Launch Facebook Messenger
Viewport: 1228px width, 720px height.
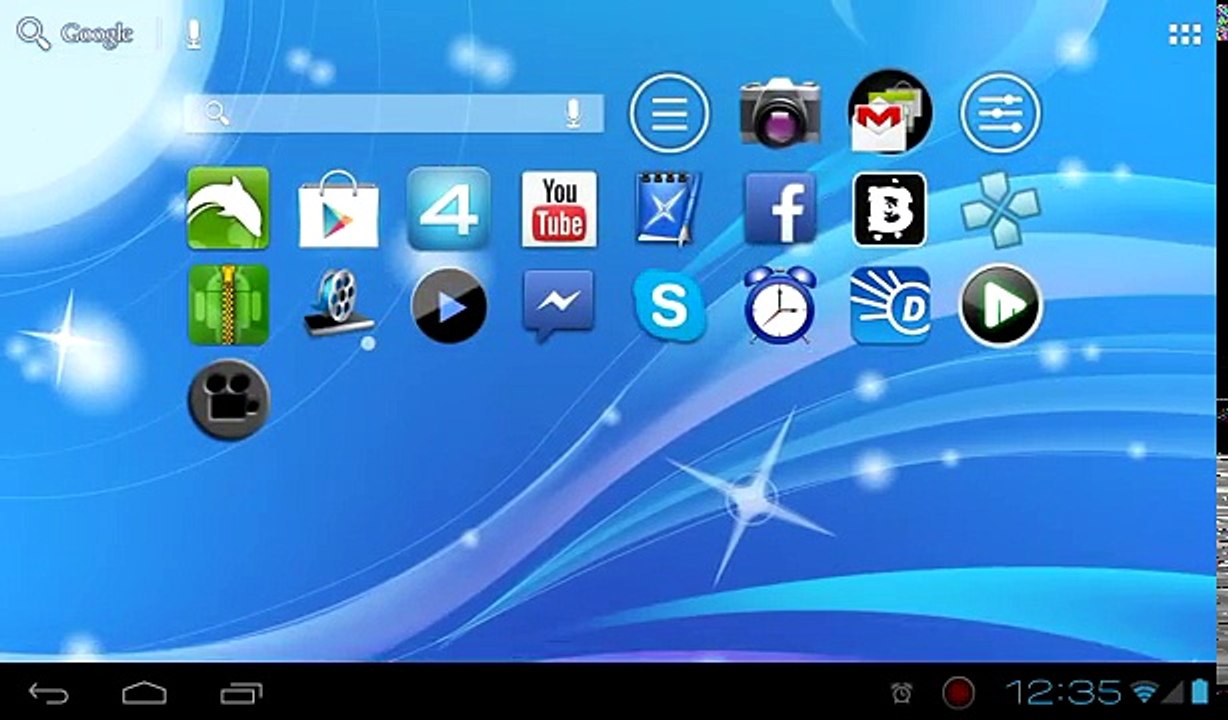559,305
